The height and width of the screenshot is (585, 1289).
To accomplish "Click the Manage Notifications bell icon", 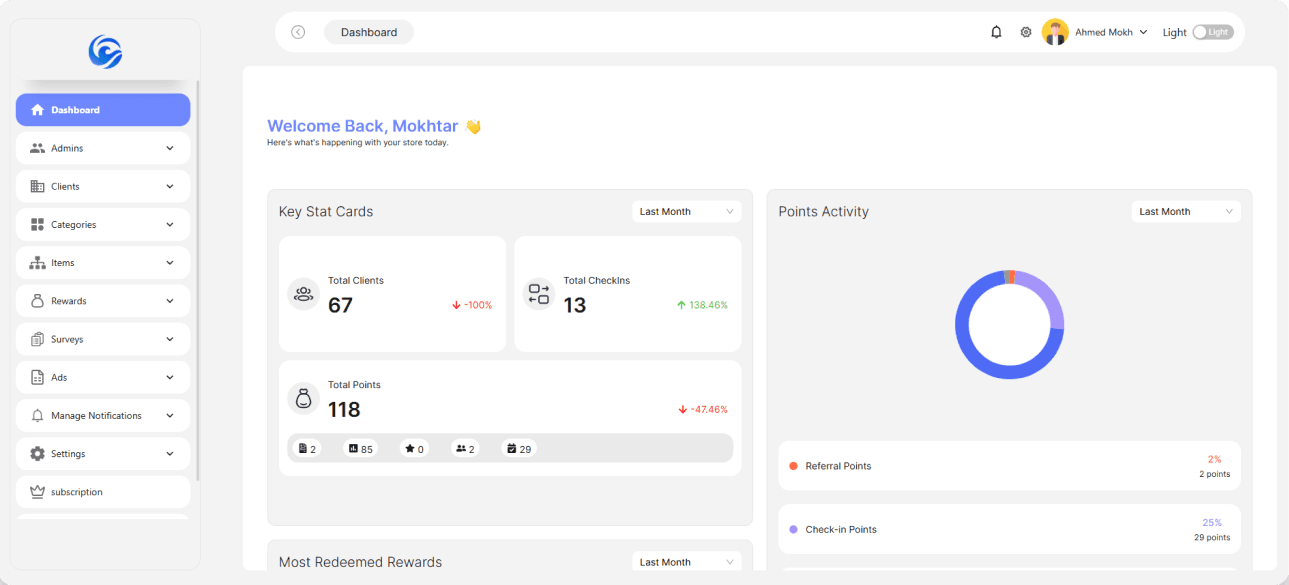I will (x=38, y=415).
